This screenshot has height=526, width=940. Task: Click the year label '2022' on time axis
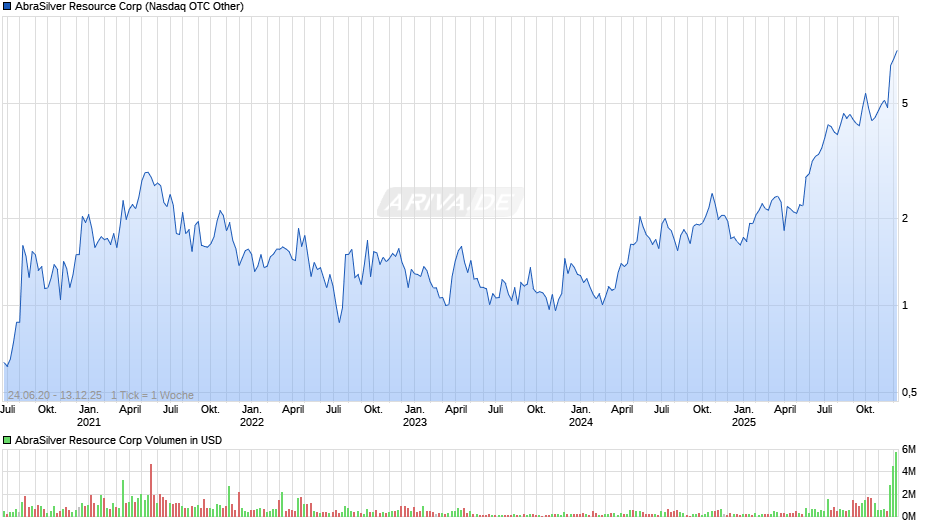point(252,422)
